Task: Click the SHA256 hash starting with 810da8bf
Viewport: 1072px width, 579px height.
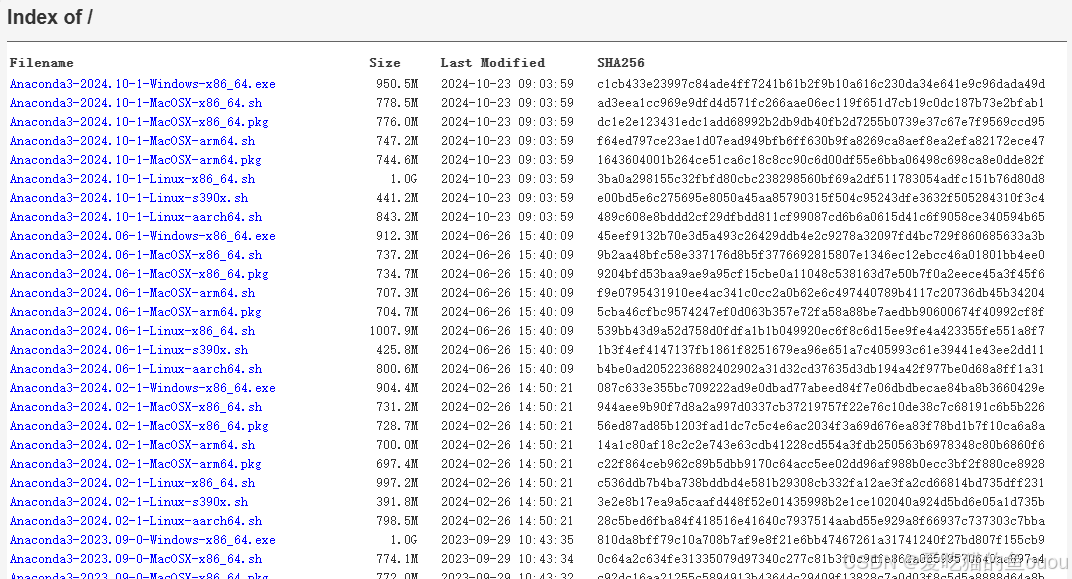Action: pyautogui.click(x=820, y=539)
